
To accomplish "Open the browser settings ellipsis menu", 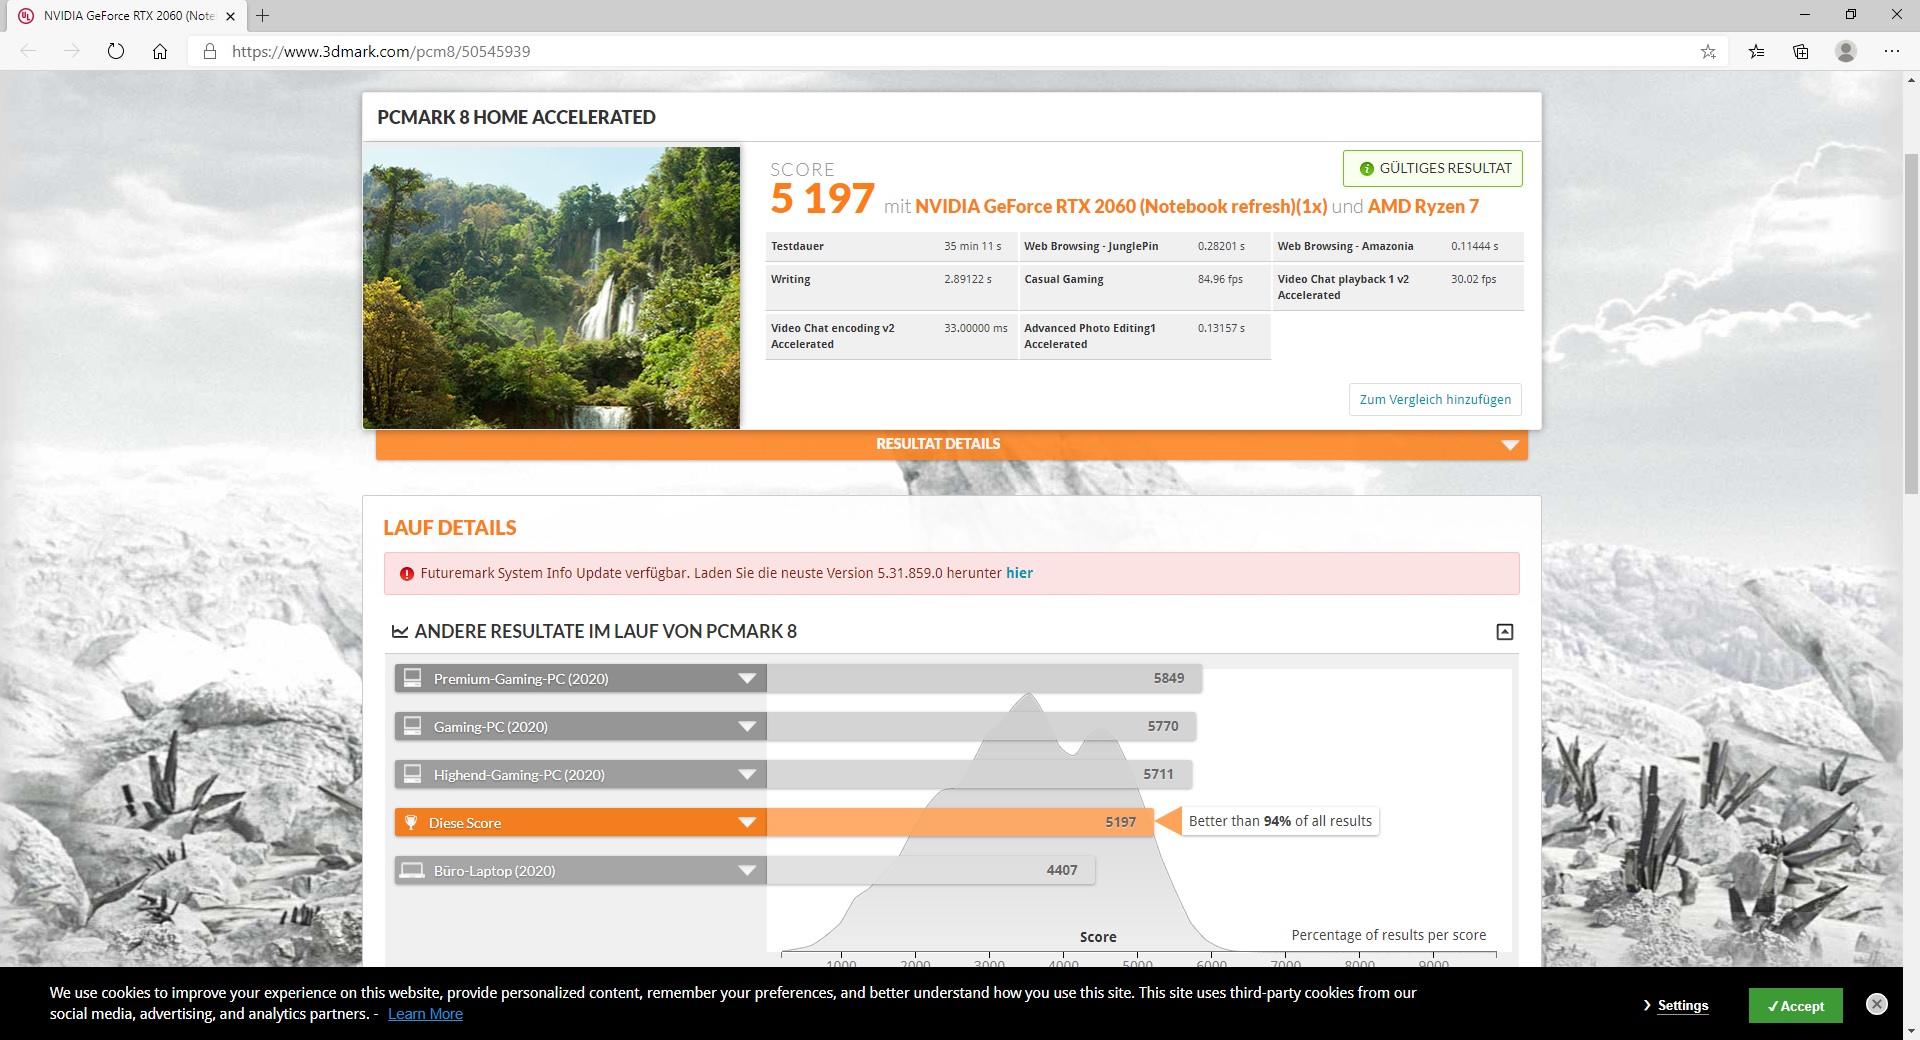I will 1891,51.
